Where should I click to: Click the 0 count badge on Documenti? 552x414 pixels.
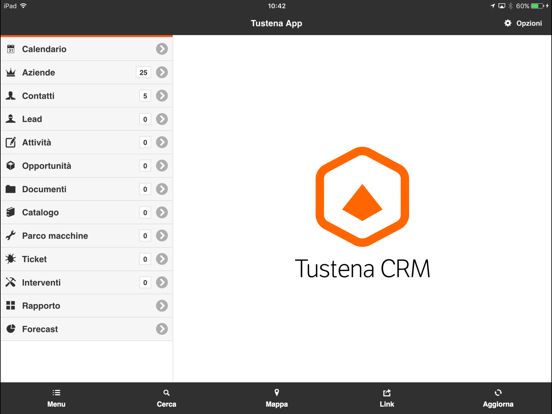tap(145, 189)
